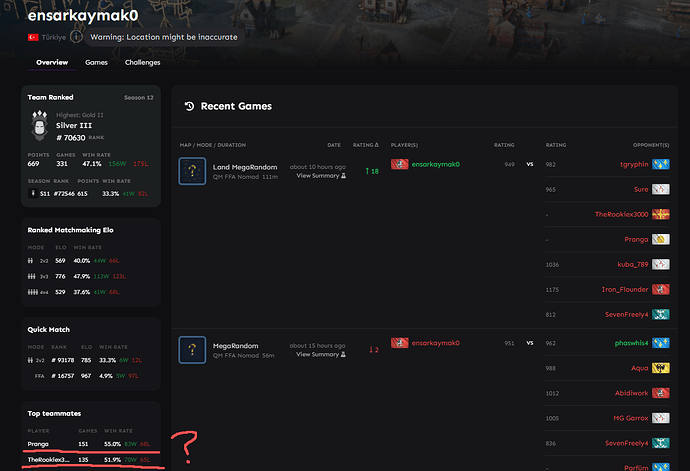Viewport: 690px width, 471px height.
Task: Select the Overview tab
Action: [x=52, y=62]
